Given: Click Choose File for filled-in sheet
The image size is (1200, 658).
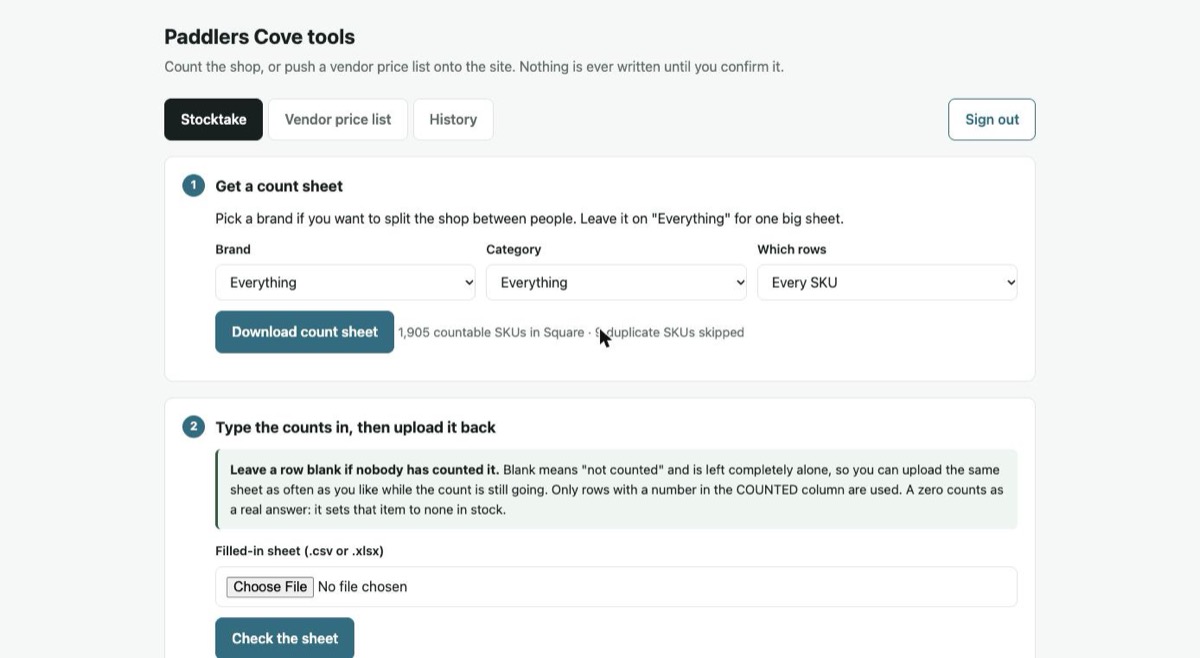Looking at the screenshot, I should (x=270, y=587).
